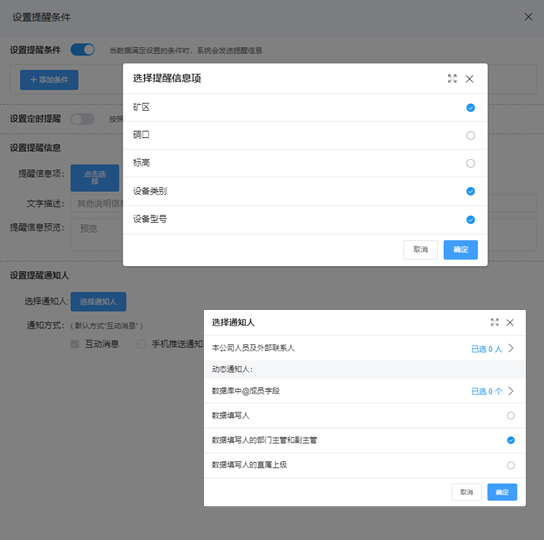Toggle the 设置提醒条件 switch off

pyautogui.click(x=83, y=50)
